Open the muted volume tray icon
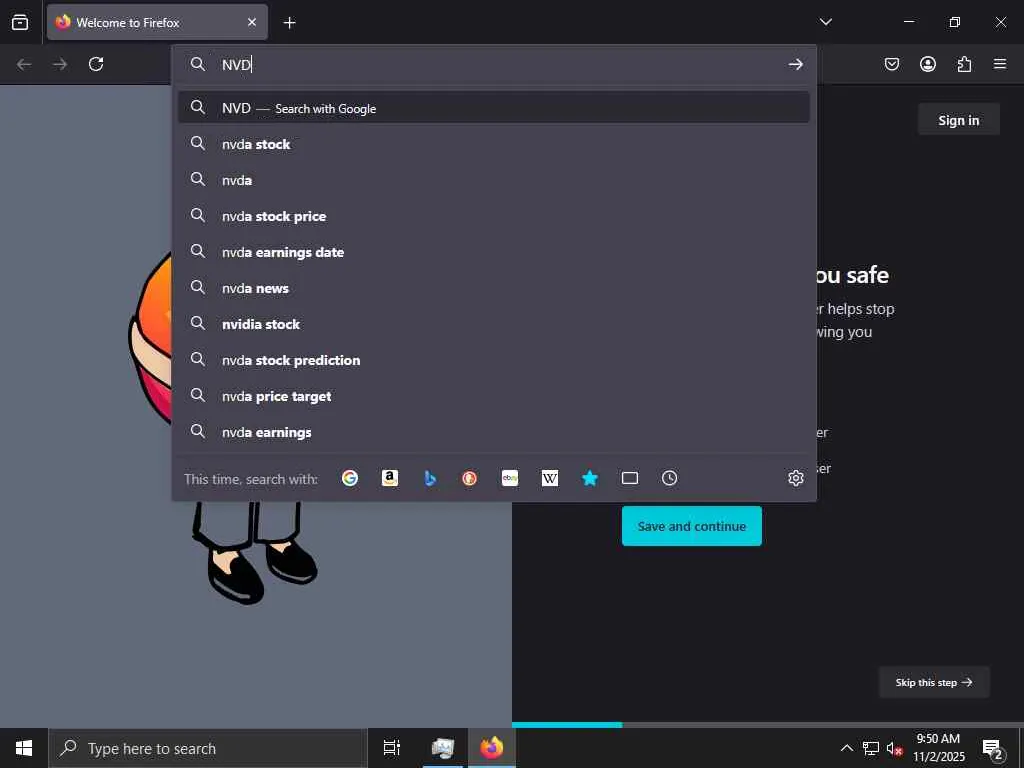Viewport: 1024px width, 768px height. [895, 748]
